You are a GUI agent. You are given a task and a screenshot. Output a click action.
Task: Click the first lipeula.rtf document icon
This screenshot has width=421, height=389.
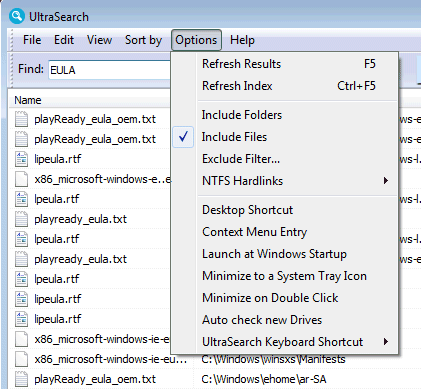coord(21,159)
